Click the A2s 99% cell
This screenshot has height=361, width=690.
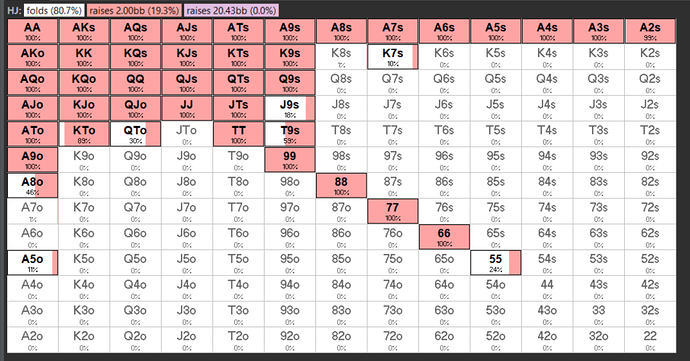650,31
